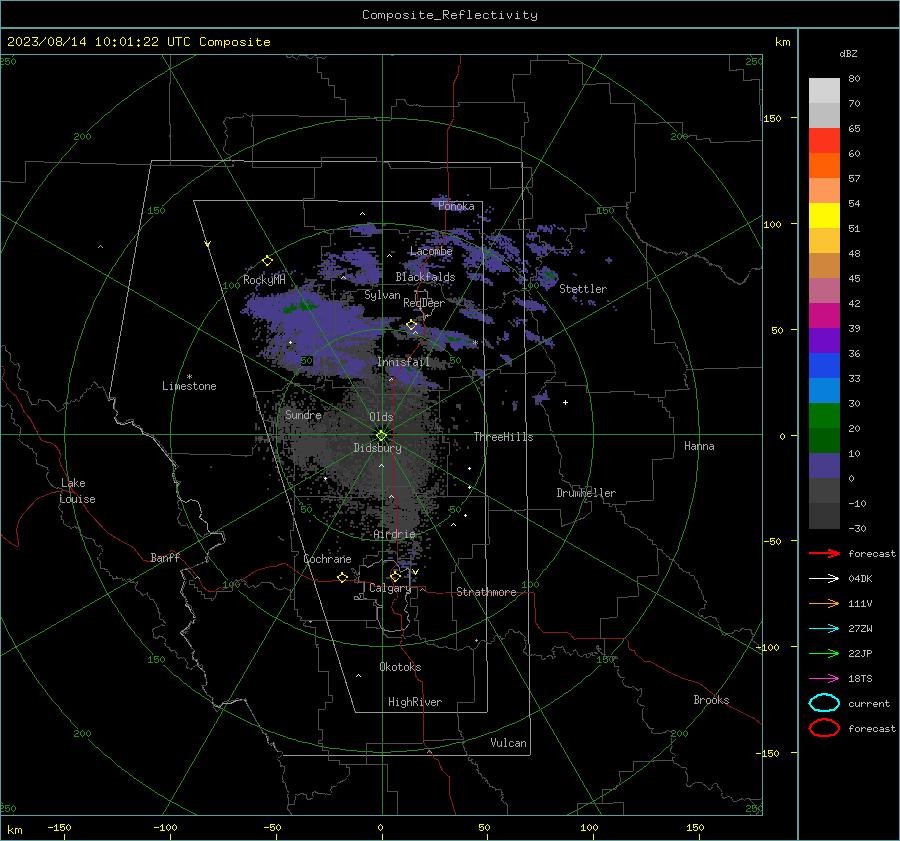
Task: Click the yellow radar-site diamond at Didsbury
Action: point(381,436)
